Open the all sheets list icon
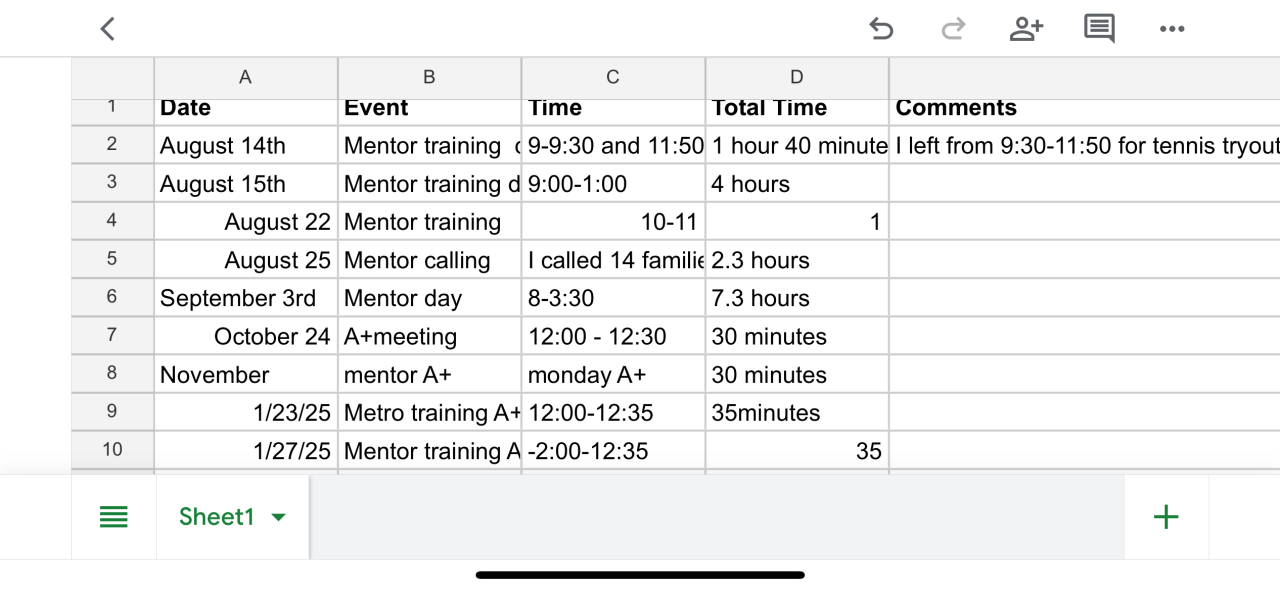The height and width of the screenshot is (591, 1280). 114,517
